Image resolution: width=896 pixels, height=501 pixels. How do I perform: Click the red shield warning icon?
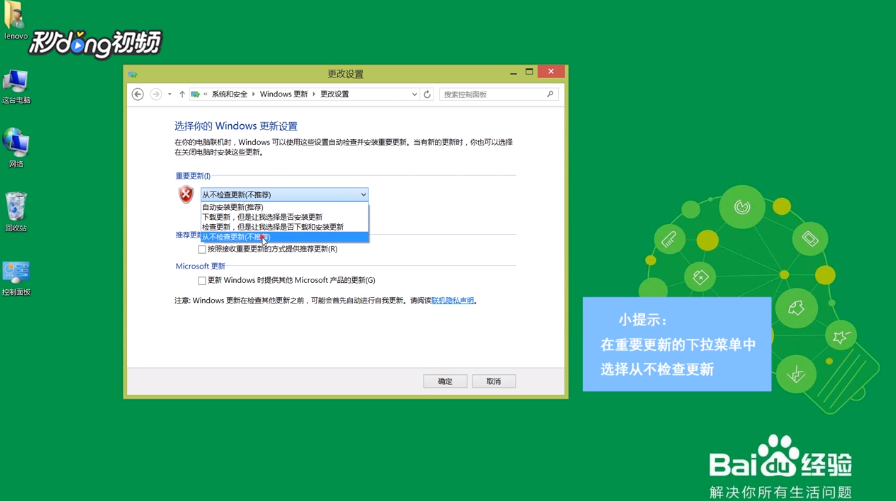[186, 194]
